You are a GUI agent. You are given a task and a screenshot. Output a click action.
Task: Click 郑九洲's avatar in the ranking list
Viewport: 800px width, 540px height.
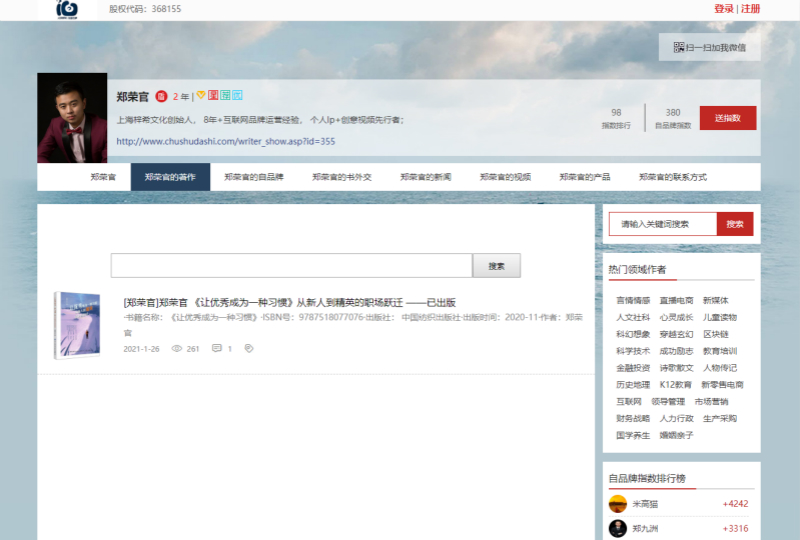pos(618,528)
